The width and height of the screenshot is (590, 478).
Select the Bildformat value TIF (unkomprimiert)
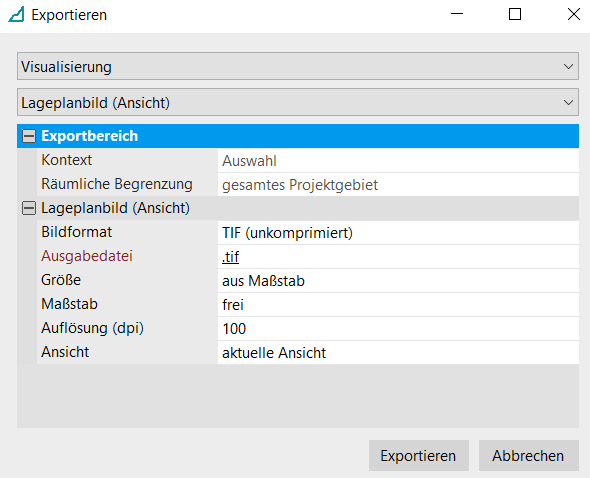398,233
